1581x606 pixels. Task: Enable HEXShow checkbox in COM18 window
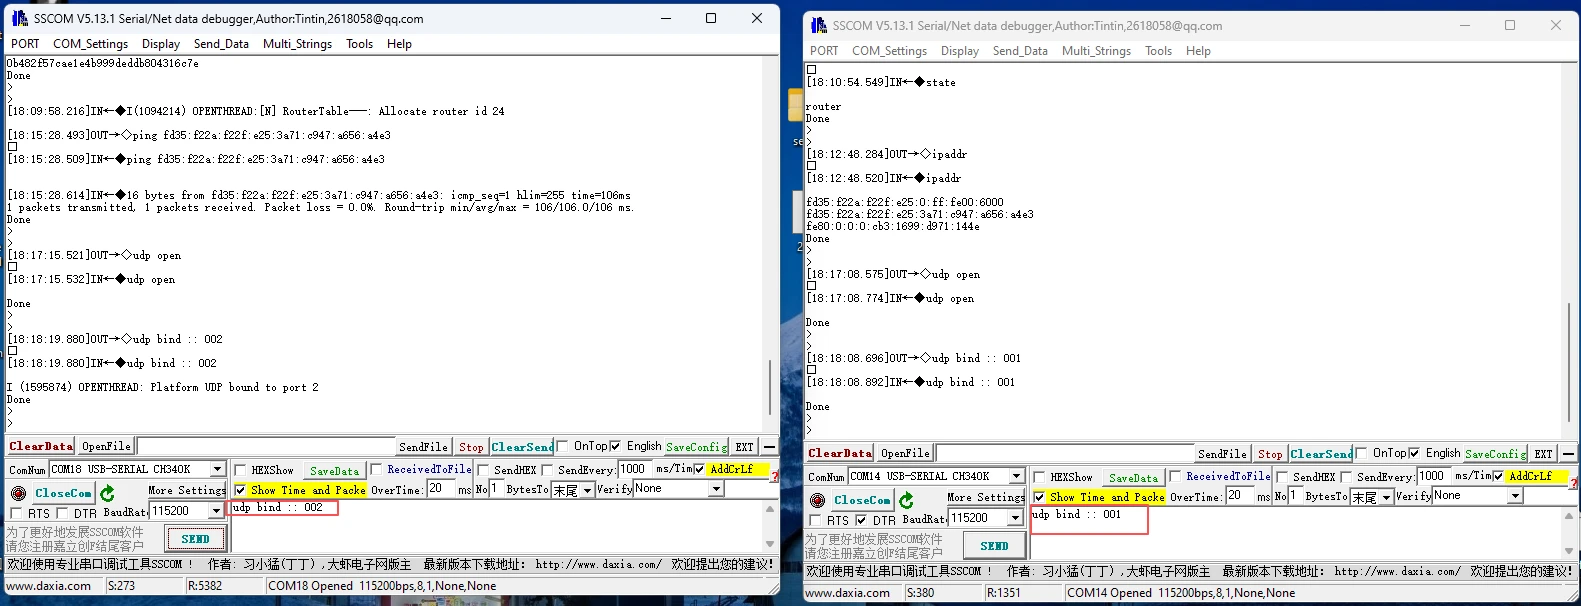pos(240,470)
